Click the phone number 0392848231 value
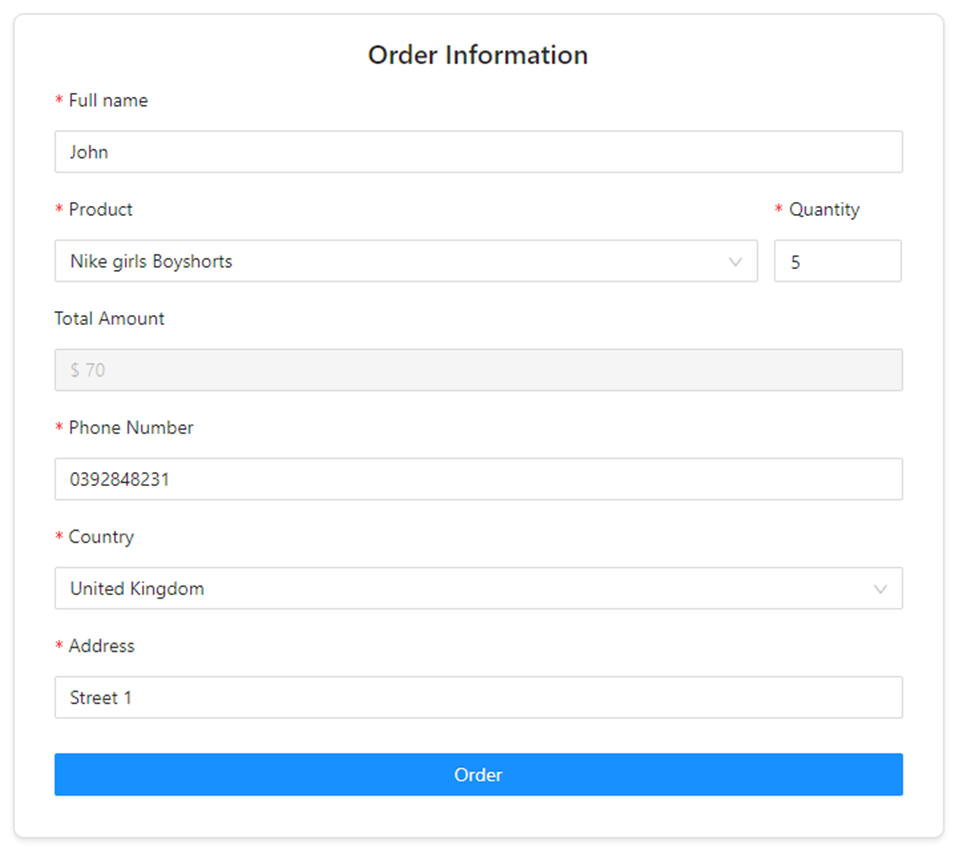Screen dimensions: 975x861 click(x=119, y=479)
